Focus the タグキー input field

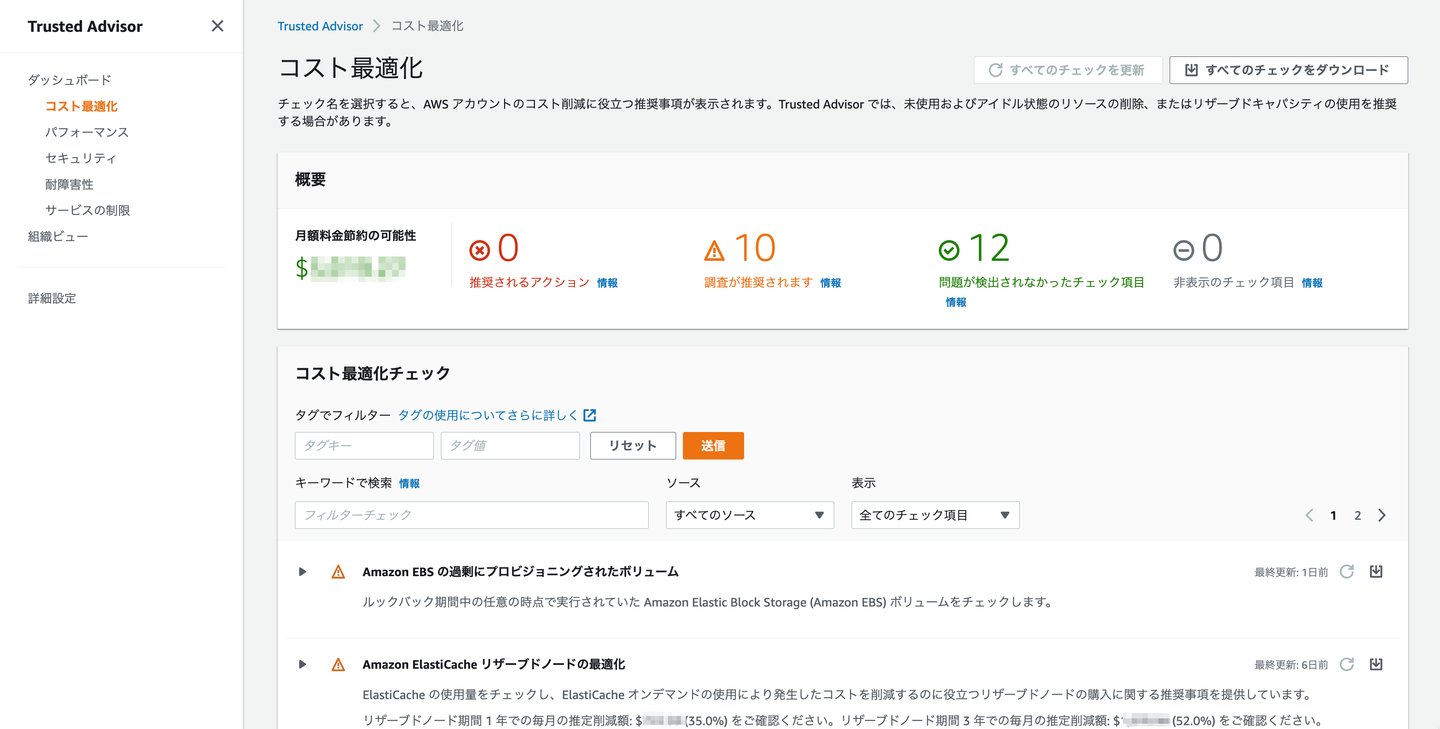[364, 446]
